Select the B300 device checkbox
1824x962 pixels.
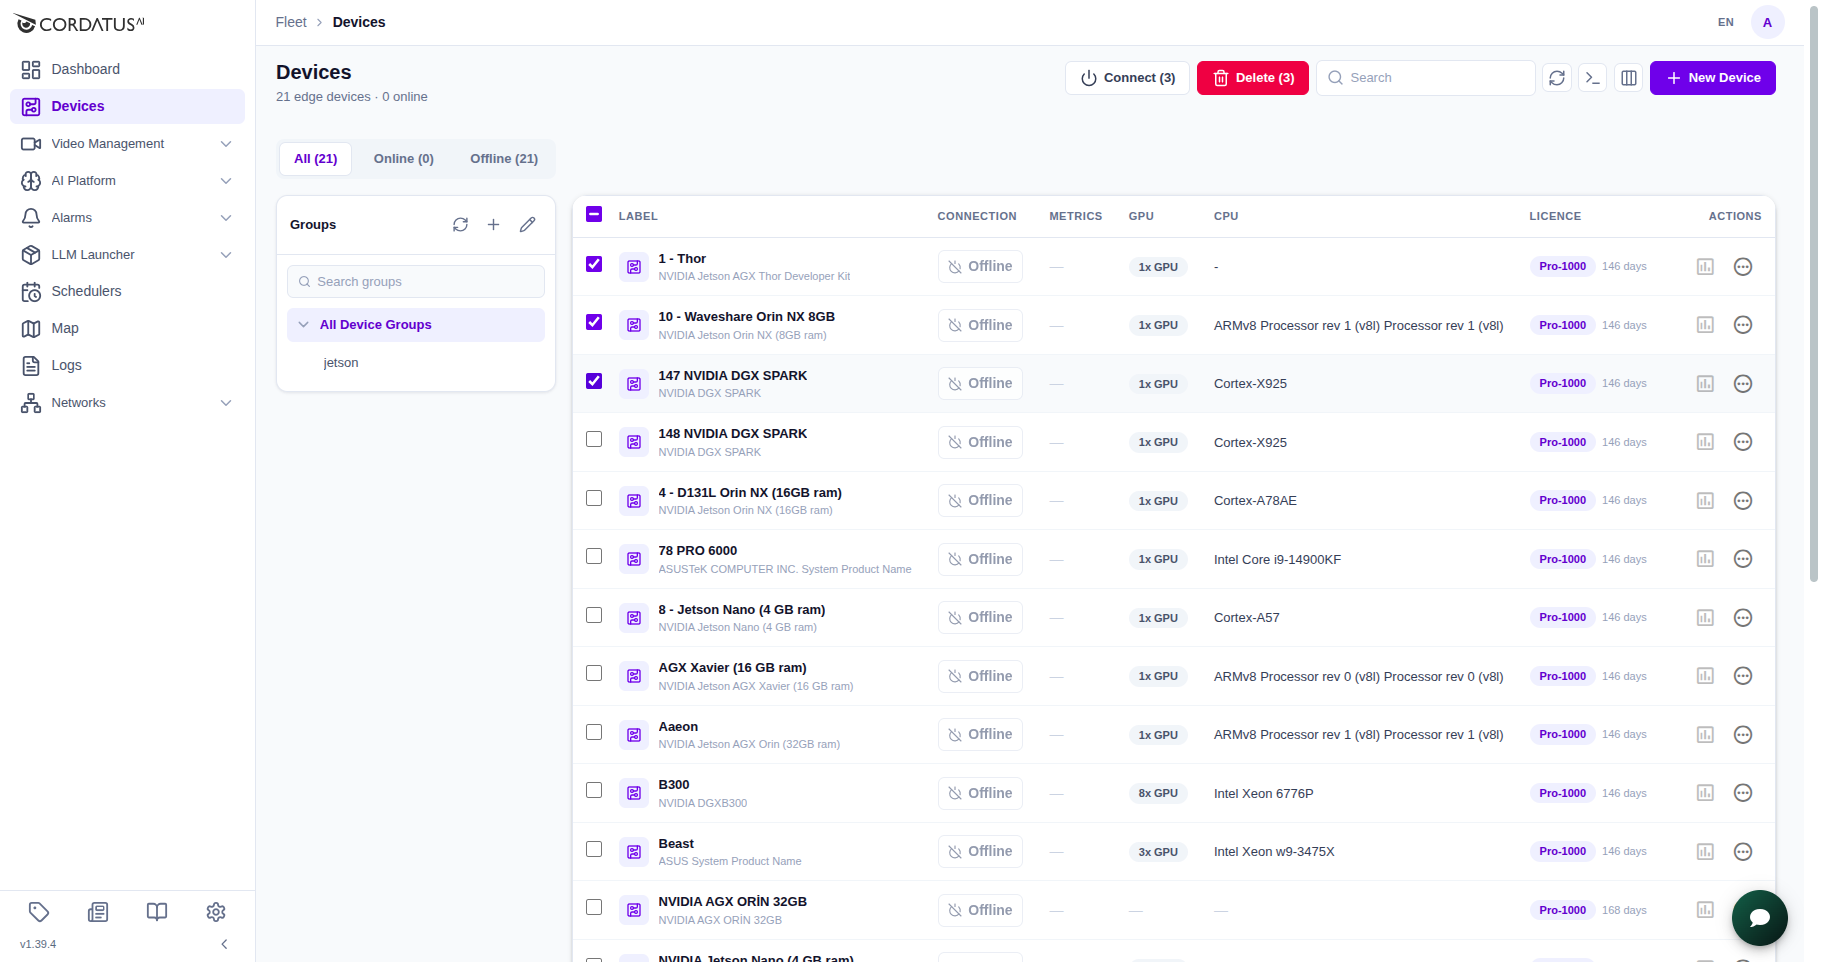pos(594,790)
